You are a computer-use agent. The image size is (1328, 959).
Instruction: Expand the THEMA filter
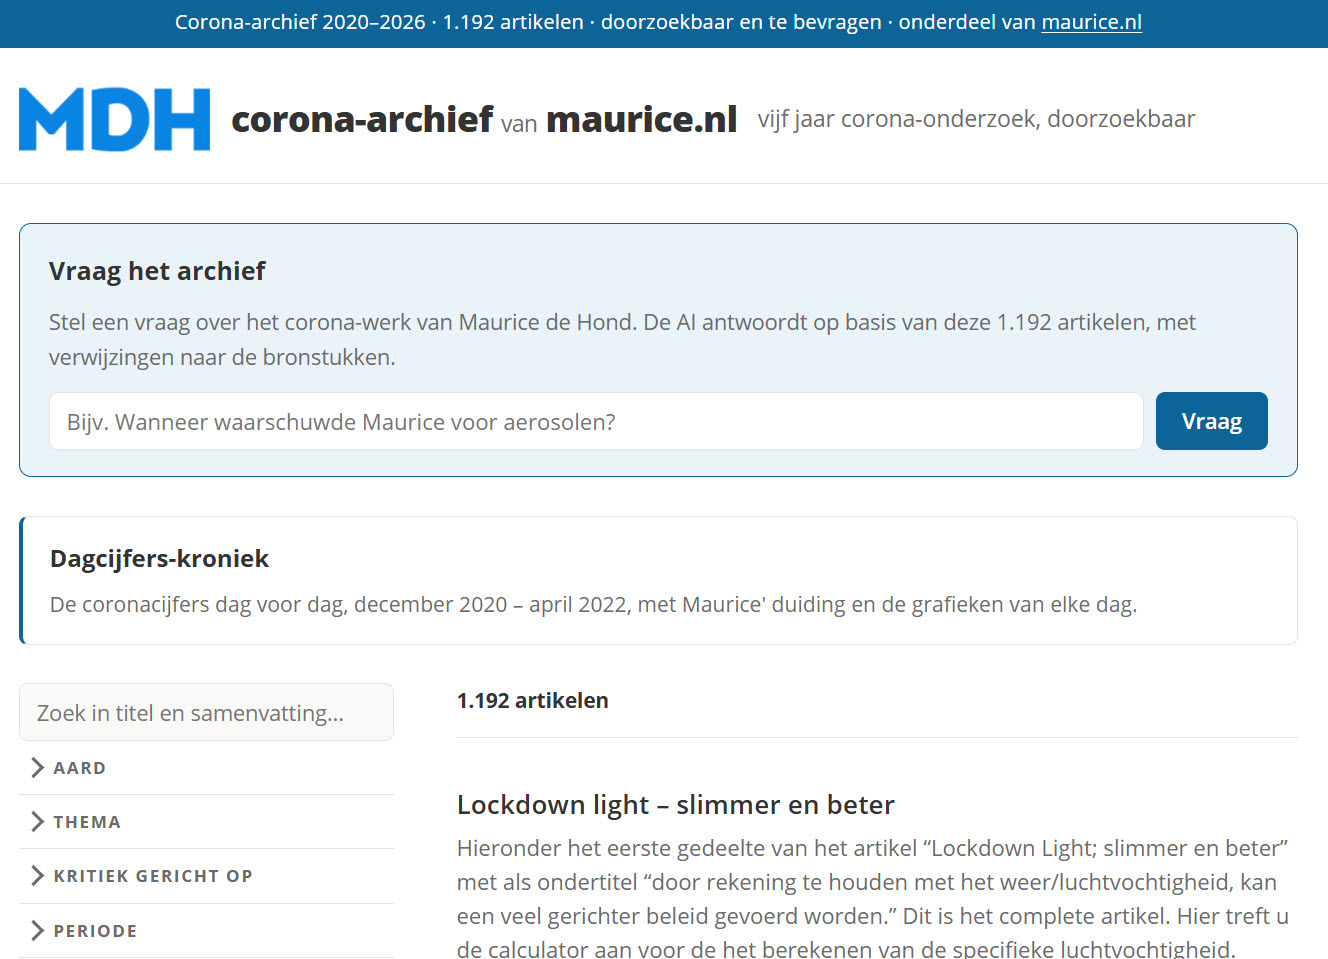pos(206,822)
